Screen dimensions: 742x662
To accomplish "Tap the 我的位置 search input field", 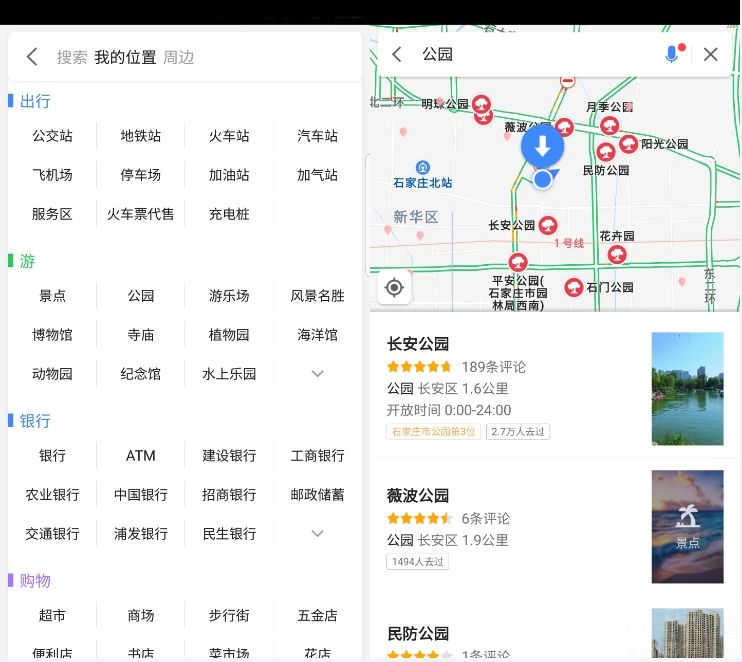I will click(125, 57).
